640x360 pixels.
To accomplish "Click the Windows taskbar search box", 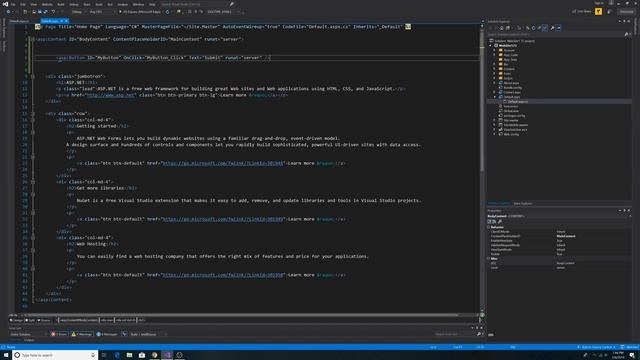I will (x=55, y=355).
